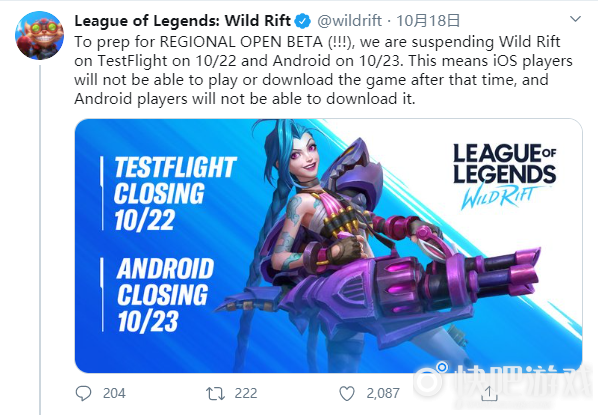Click the ANDROID CLOSING 10/23 banner text
This screenshot has height=415, width=598.
click(166, 295)
